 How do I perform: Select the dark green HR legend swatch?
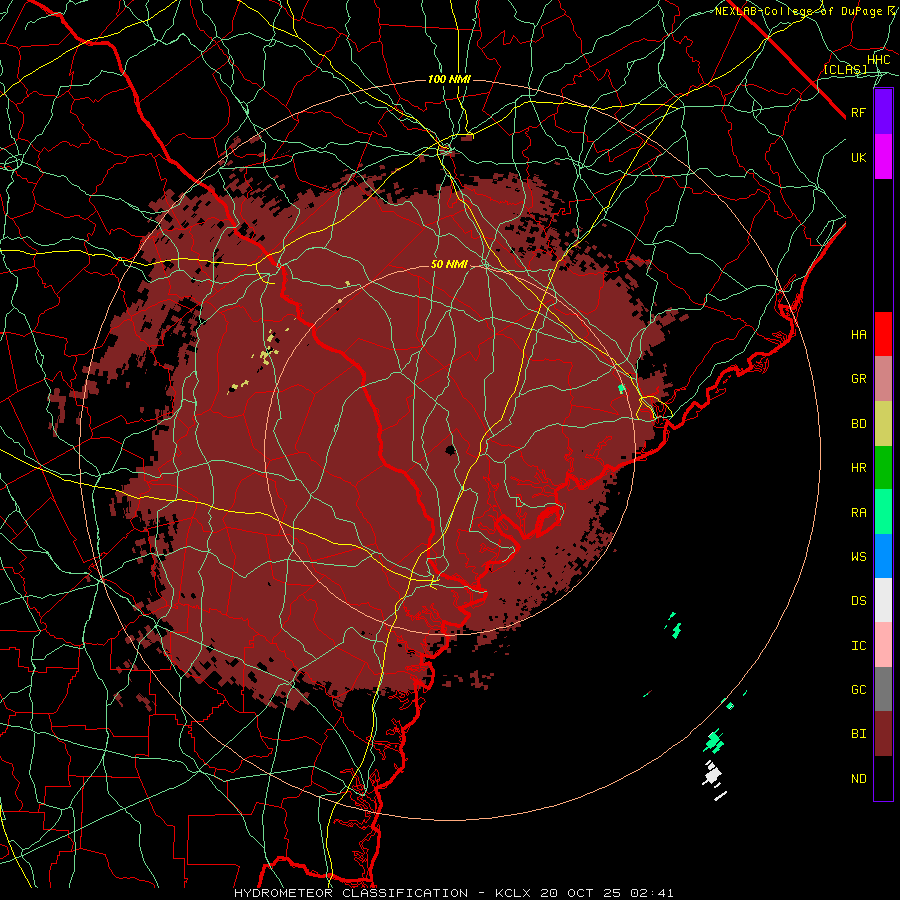[x=883, y=468]
